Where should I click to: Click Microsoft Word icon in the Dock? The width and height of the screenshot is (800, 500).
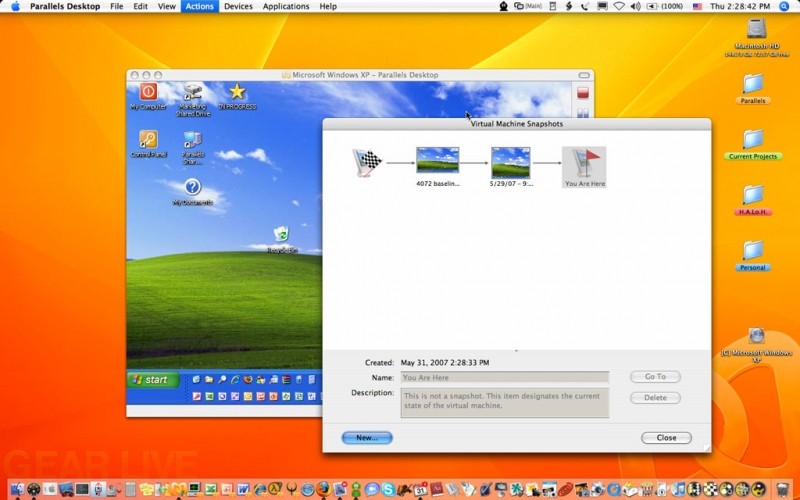coord(243,490)
